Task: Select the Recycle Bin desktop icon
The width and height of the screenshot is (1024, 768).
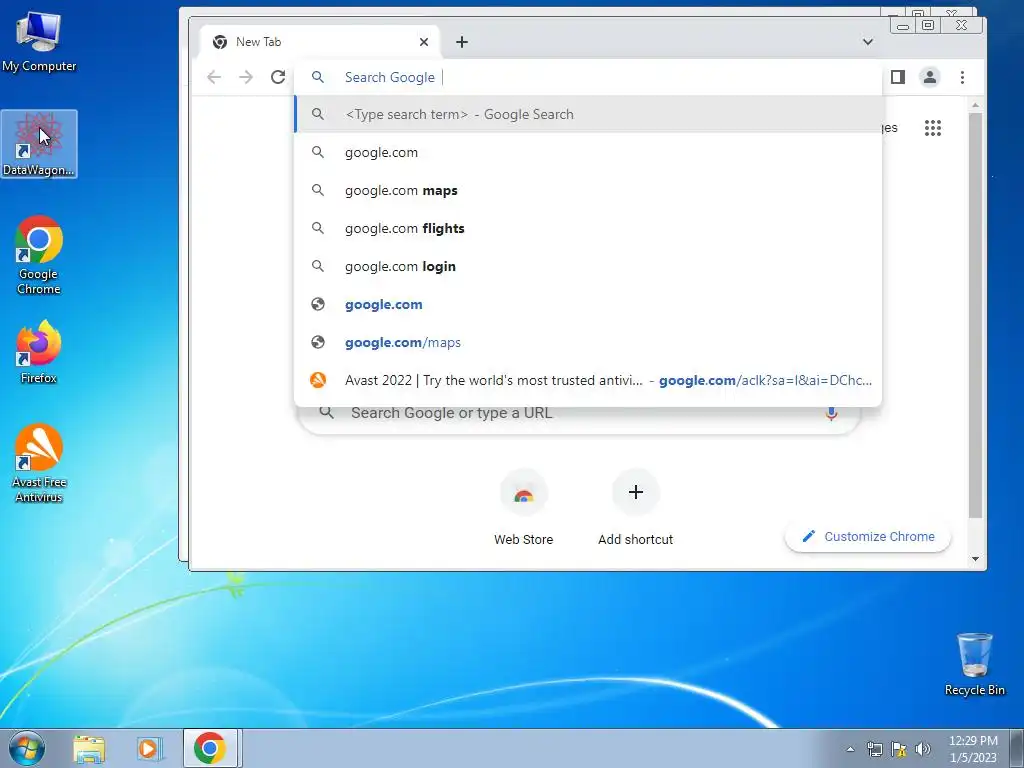Action: [x=974, y=664]
